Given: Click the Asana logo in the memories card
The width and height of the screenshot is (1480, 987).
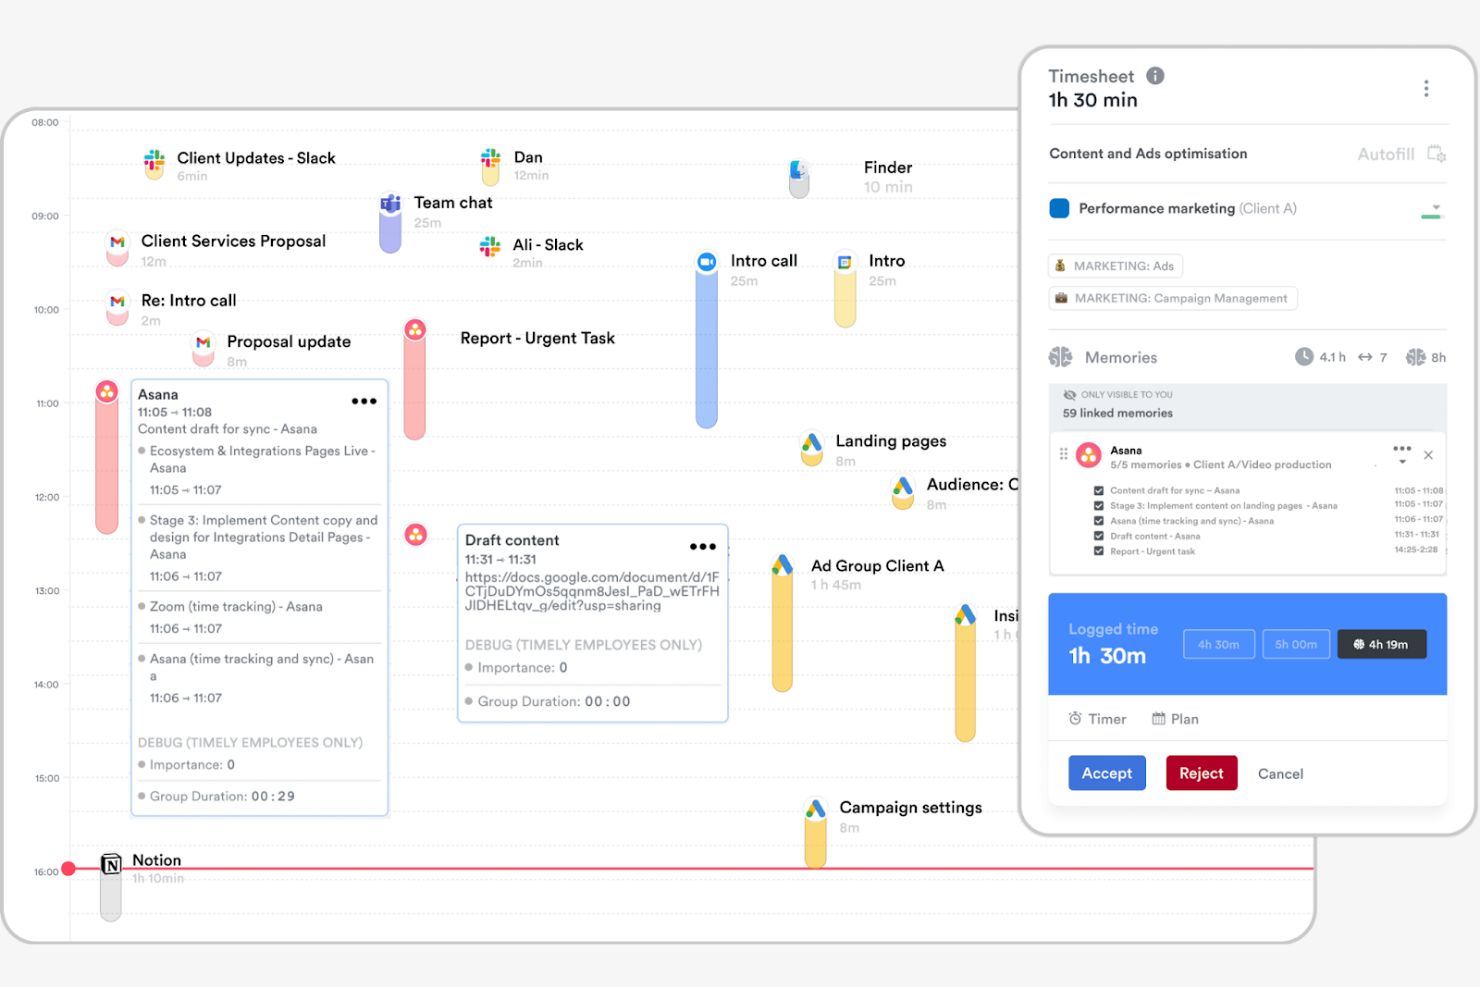Looking at the screenshot, I should tap(1088, 455).
